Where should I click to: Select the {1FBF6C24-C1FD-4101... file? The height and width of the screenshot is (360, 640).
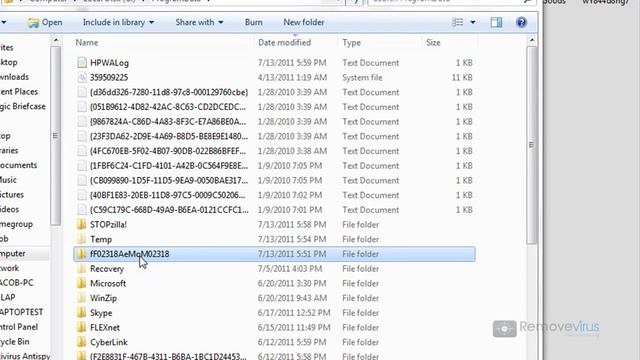pos(169,166)
